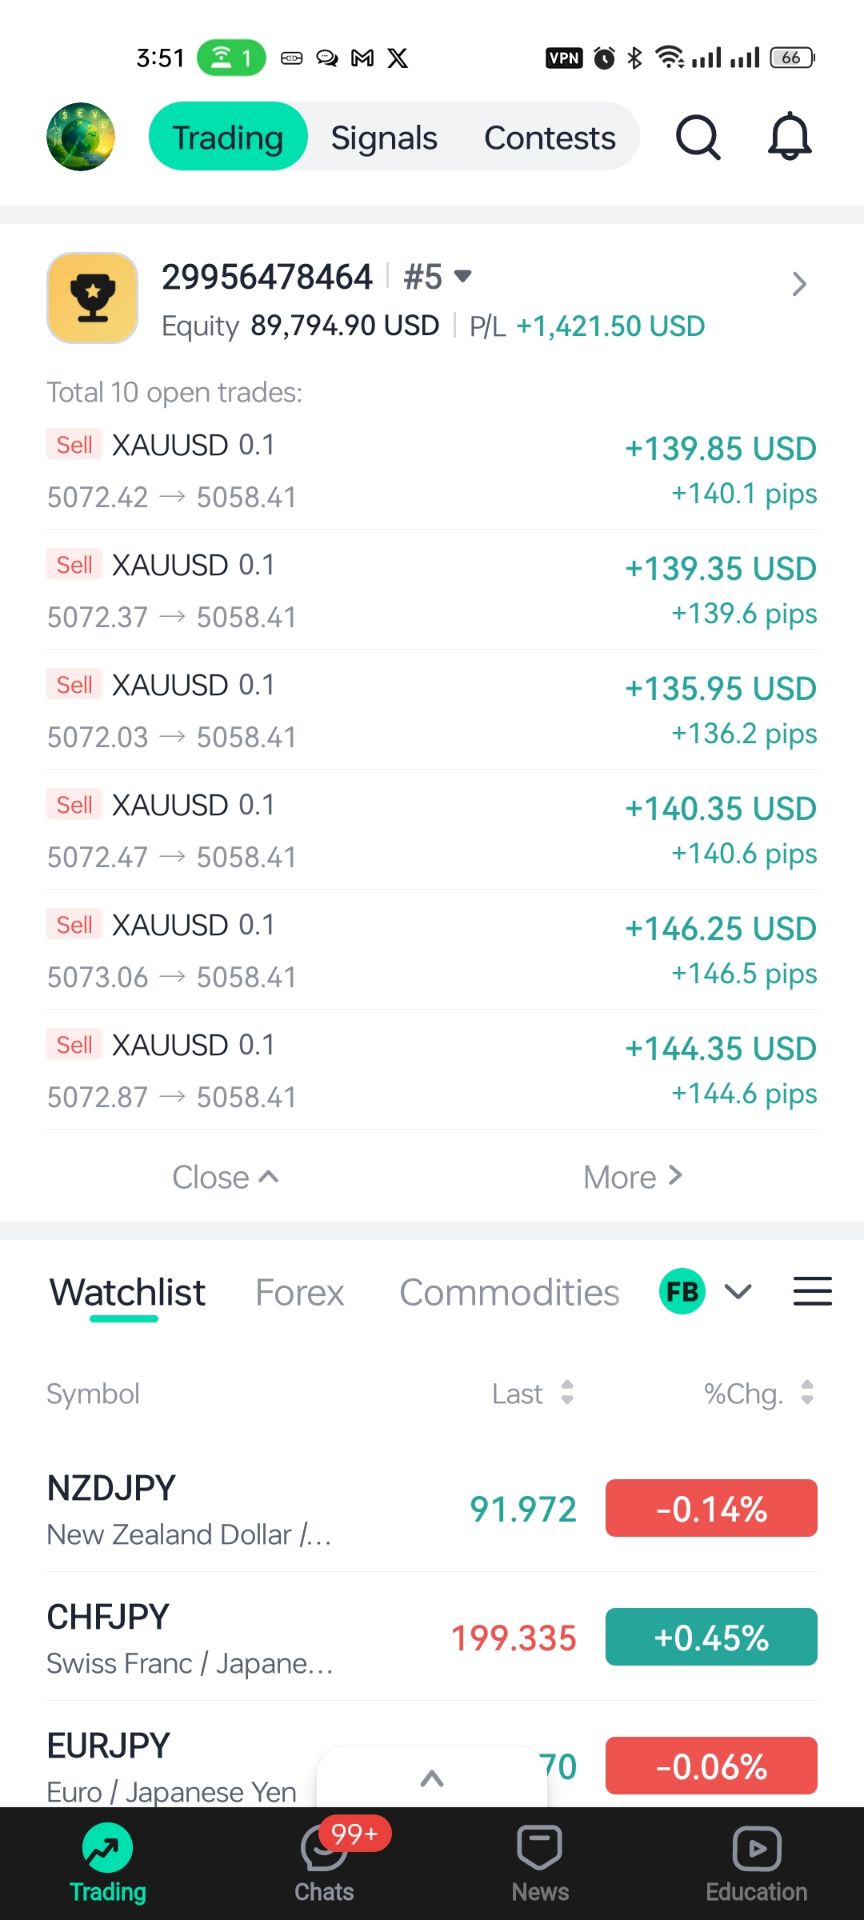Open the watchlist hamburger menu
This screenshot has height=1920, width=864.
(x=812, y=1292)
